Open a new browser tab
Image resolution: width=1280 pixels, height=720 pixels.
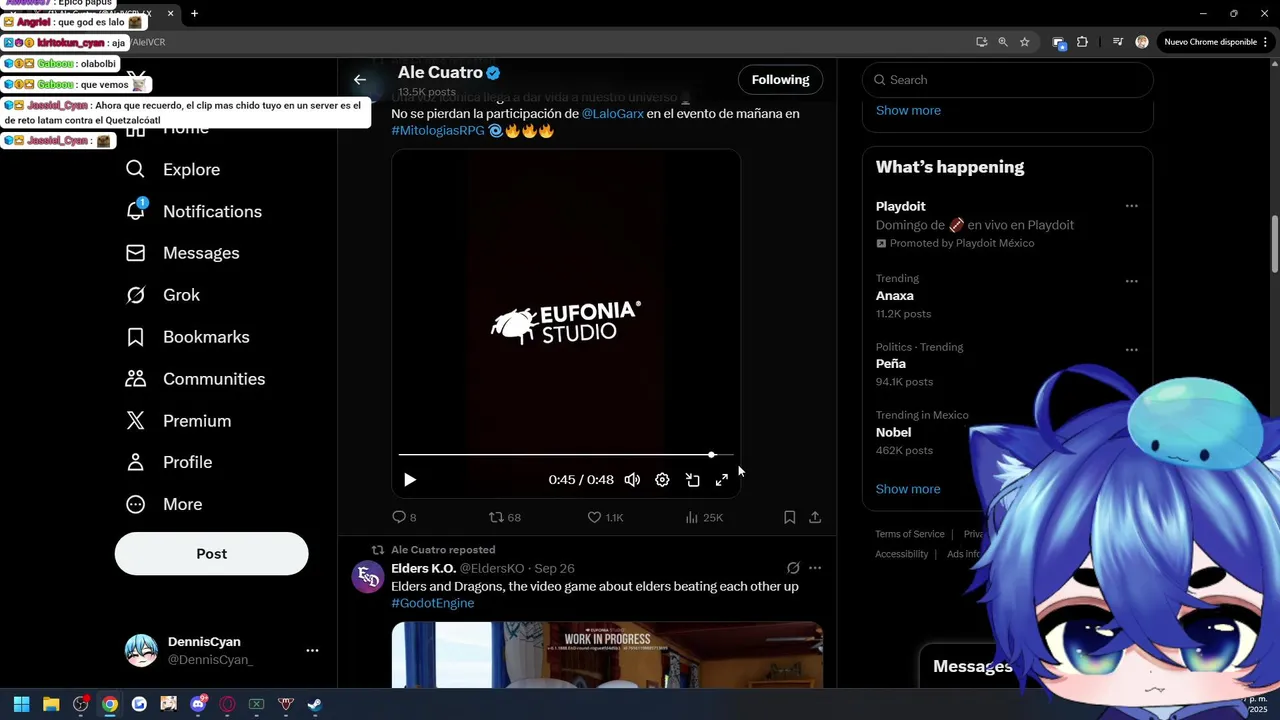pyautogui.click(x=194, y=14)
